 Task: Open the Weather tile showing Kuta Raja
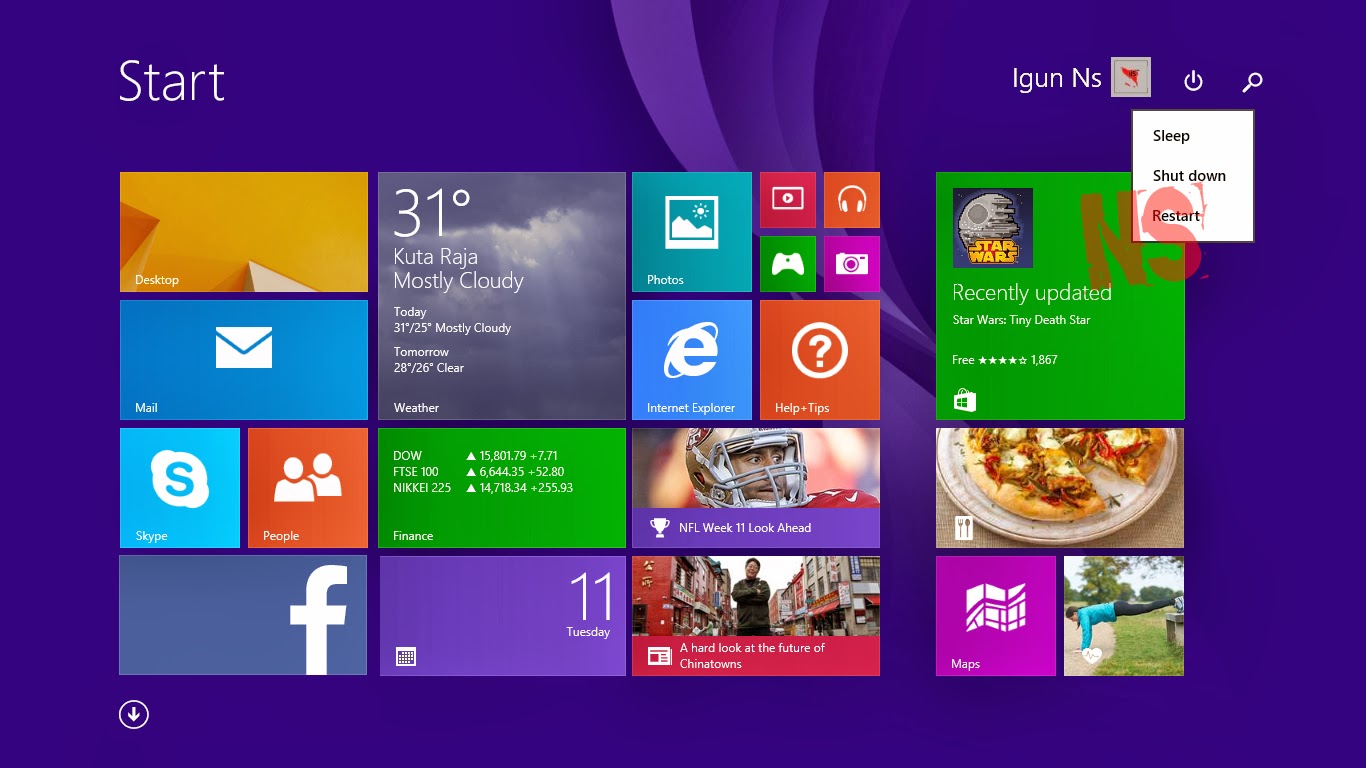tap(502, 296)
